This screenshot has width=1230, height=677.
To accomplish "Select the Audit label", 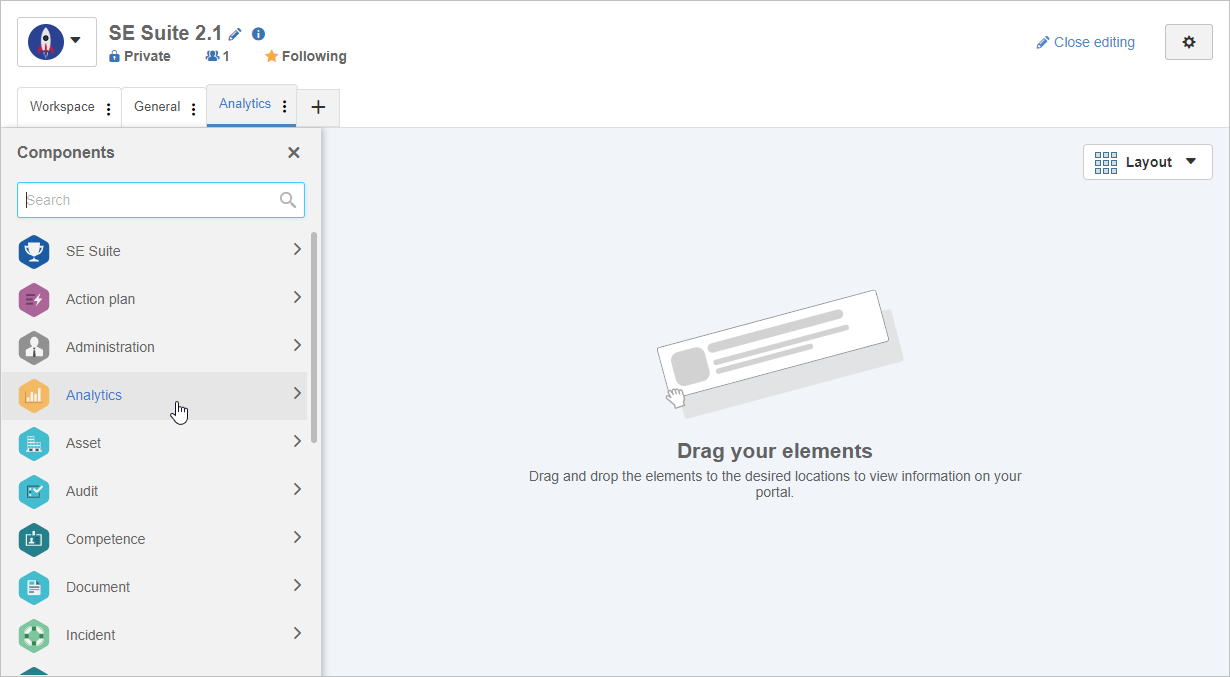I will 82,491.
